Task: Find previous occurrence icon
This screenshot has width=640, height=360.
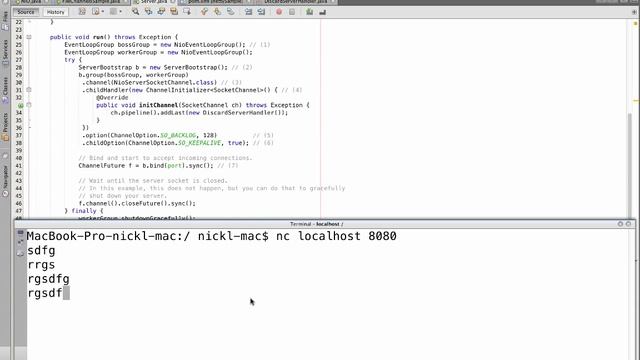Action: pyautogui.click(x=148, y=12)
